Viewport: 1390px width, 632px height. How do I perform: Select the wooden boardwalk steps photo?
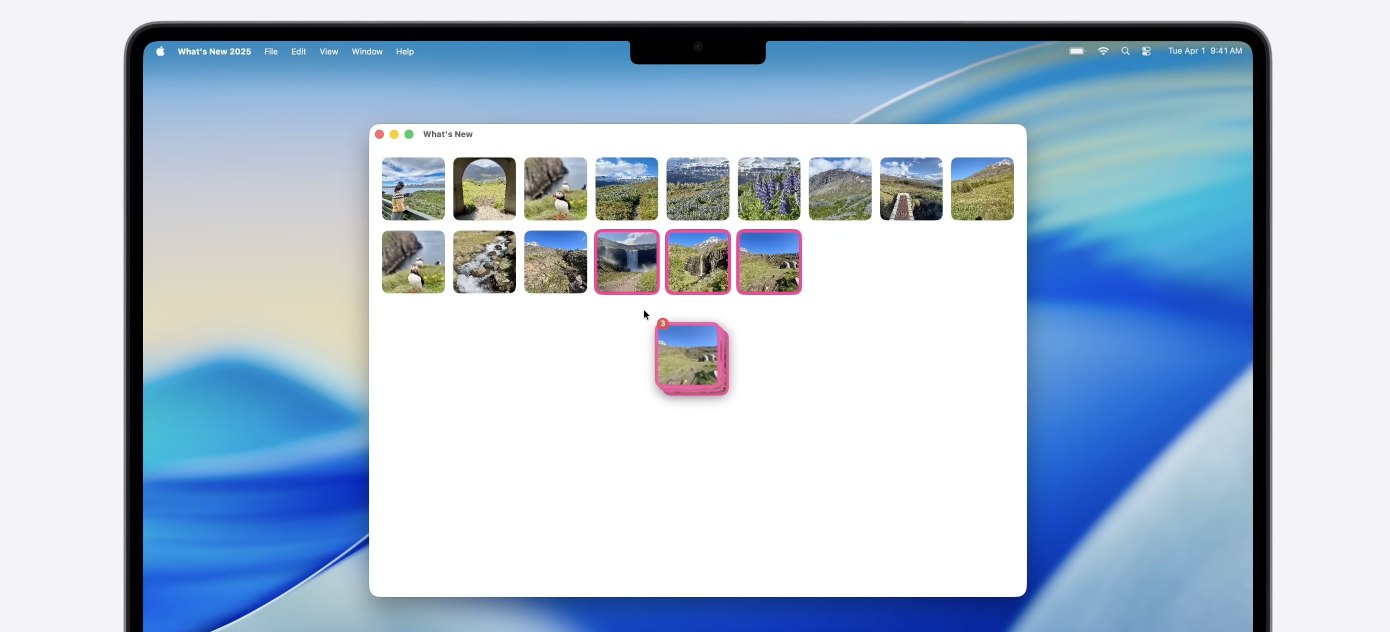click(x=911, y=188)
